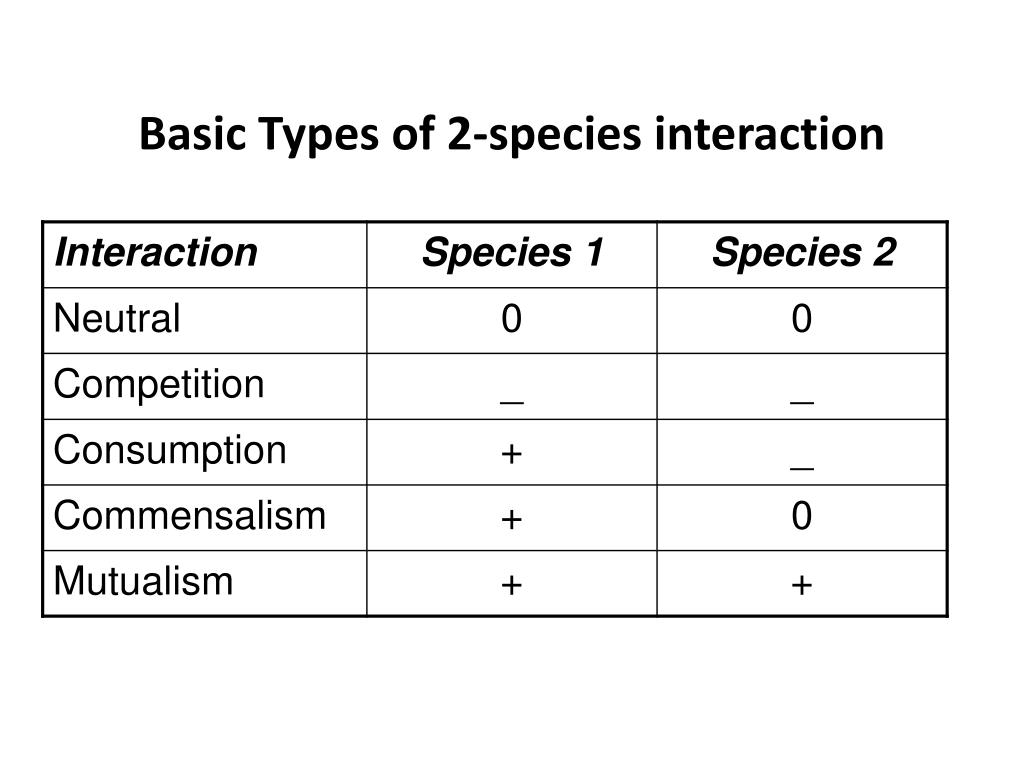Click the 'Commensalism' row label

(x=189, y=515)
